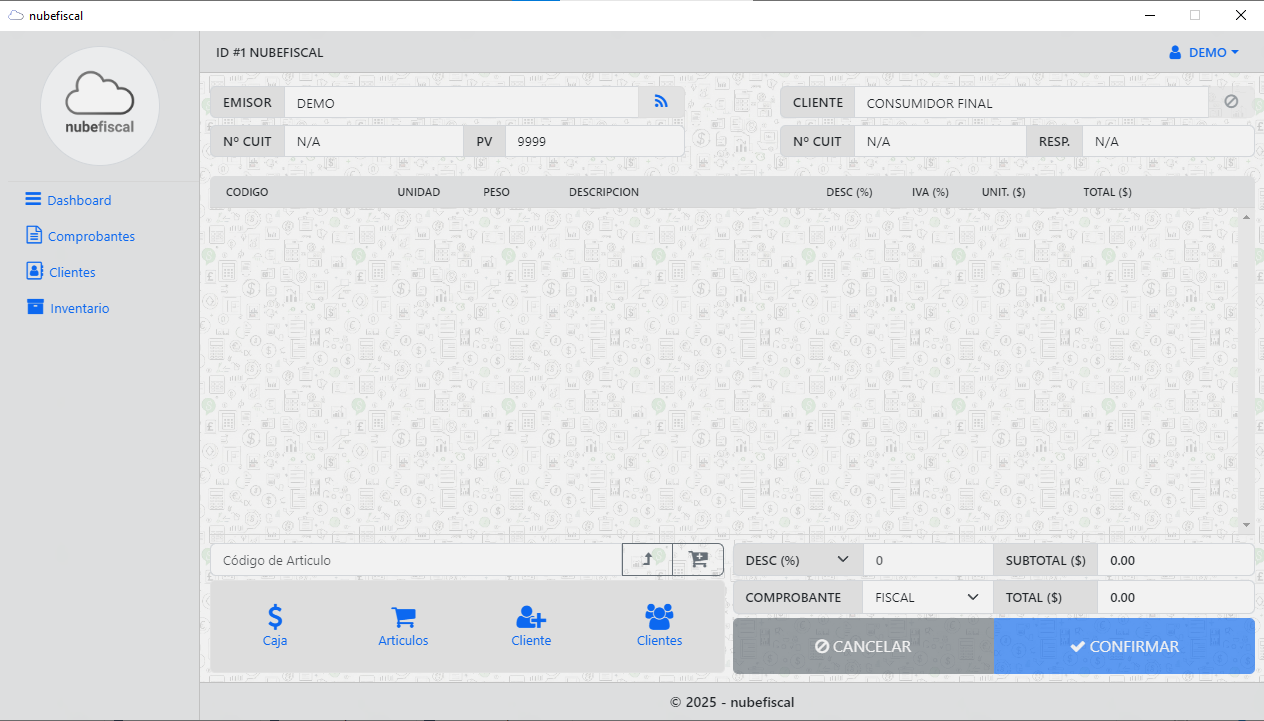The image size is (1264, 721).
Task: Click the nubefiscal cloud logo
Action: [x=99, y=105]
